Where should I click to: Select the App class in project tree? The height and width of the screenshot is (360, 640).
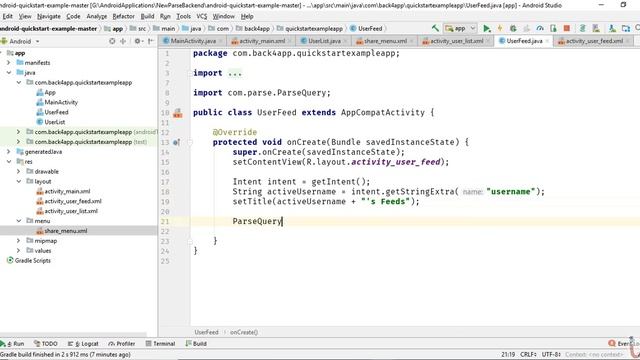pos(46,92)
